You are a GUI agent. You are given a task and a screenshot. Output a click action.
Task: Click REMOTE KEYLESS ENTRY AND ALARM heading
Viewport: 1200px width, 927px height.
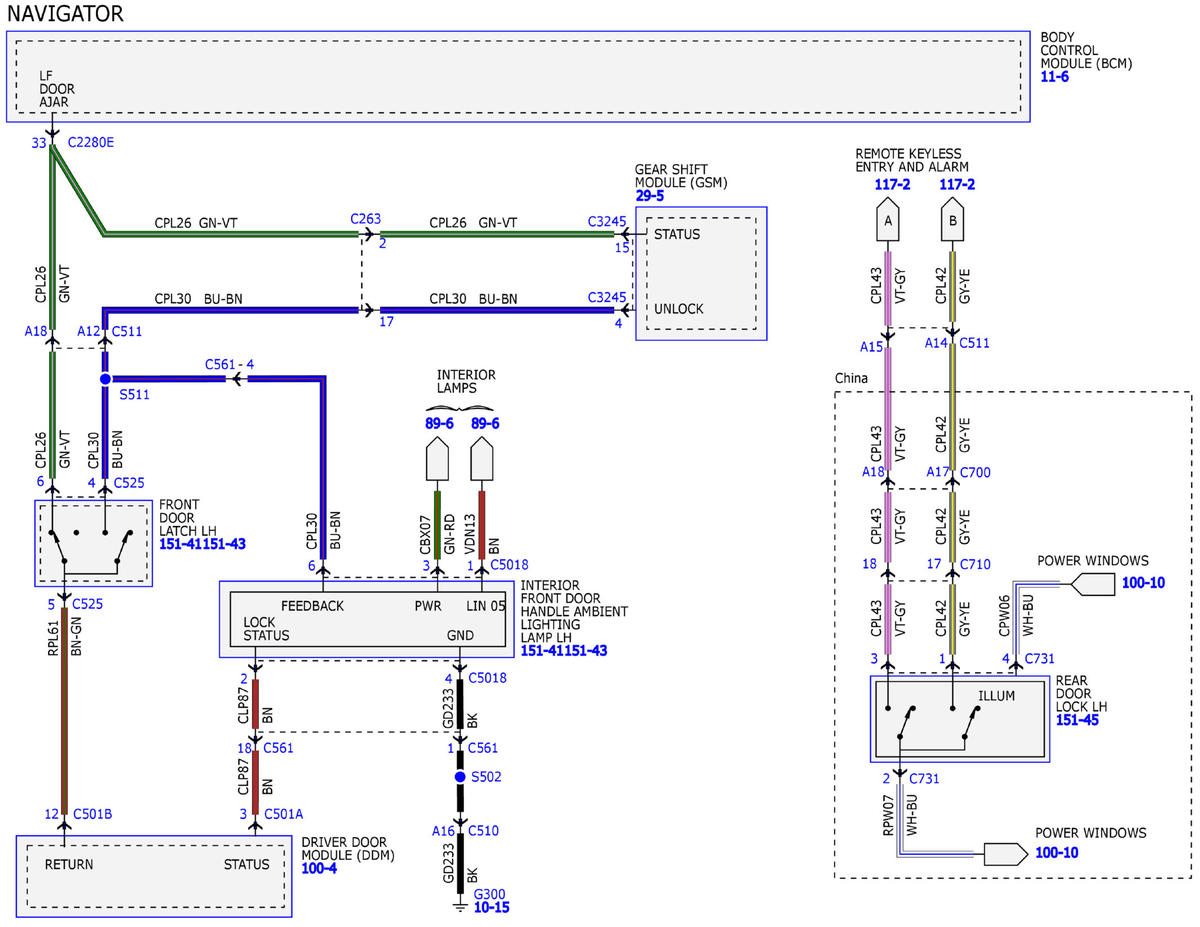pos(912,160)
